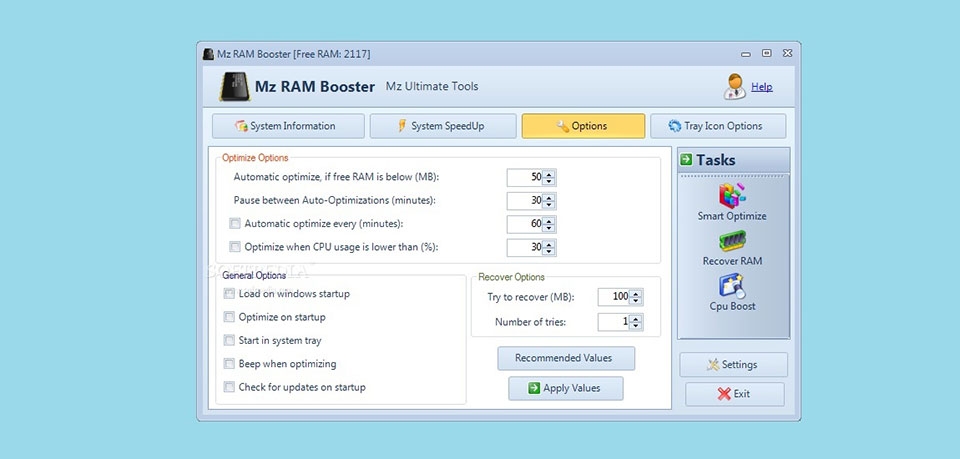Check the Automatic optimize every minutes box
The image size is (960, 459).
pyautogui.click(x=235, y=224)
